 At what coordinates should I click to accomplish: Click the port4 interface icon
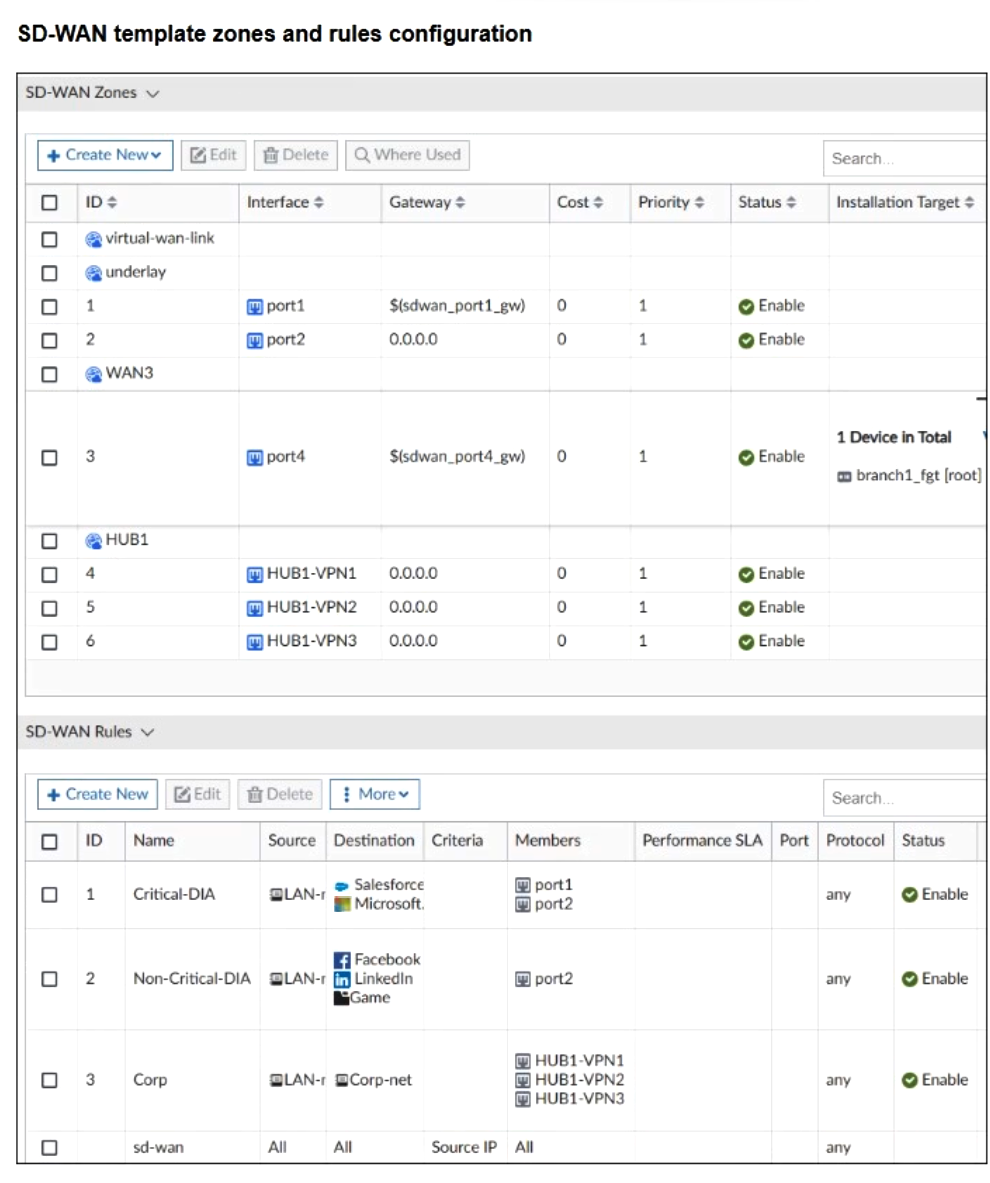255,457
